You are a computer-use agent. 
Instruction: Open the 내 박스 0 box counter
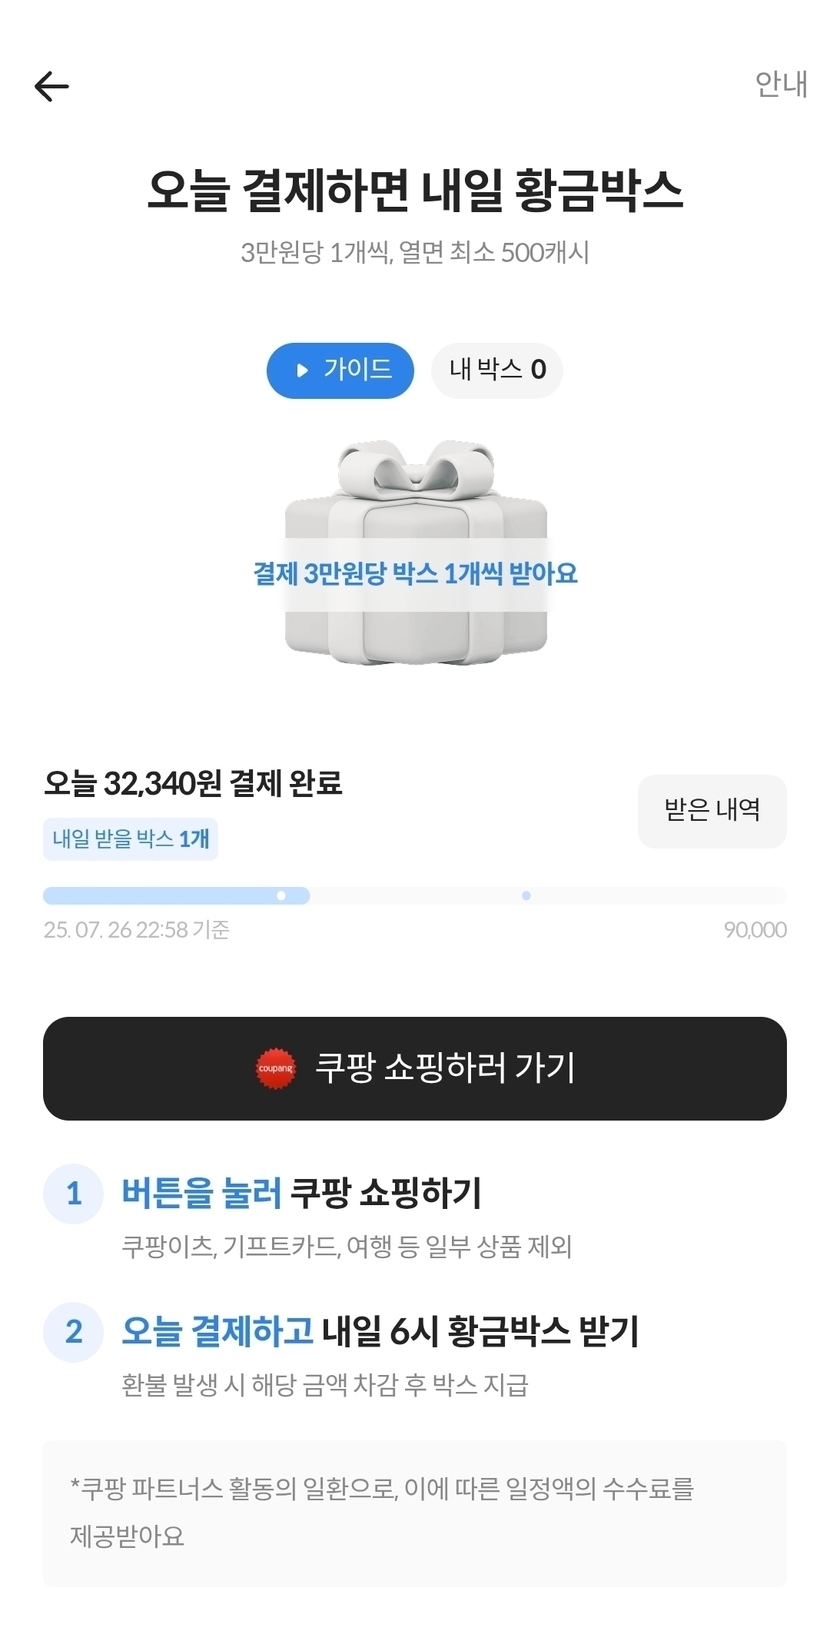click(497, 370)
